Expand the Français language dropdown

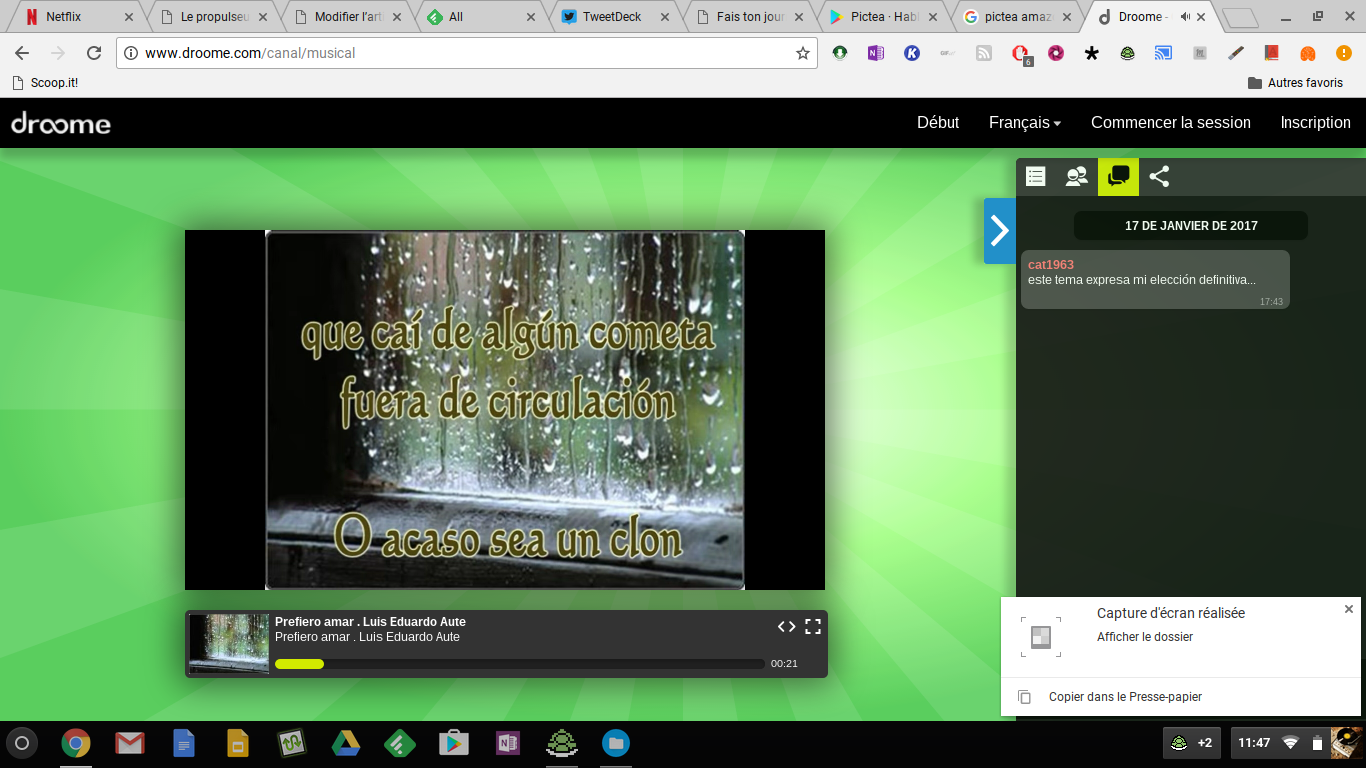point(1025,123)
